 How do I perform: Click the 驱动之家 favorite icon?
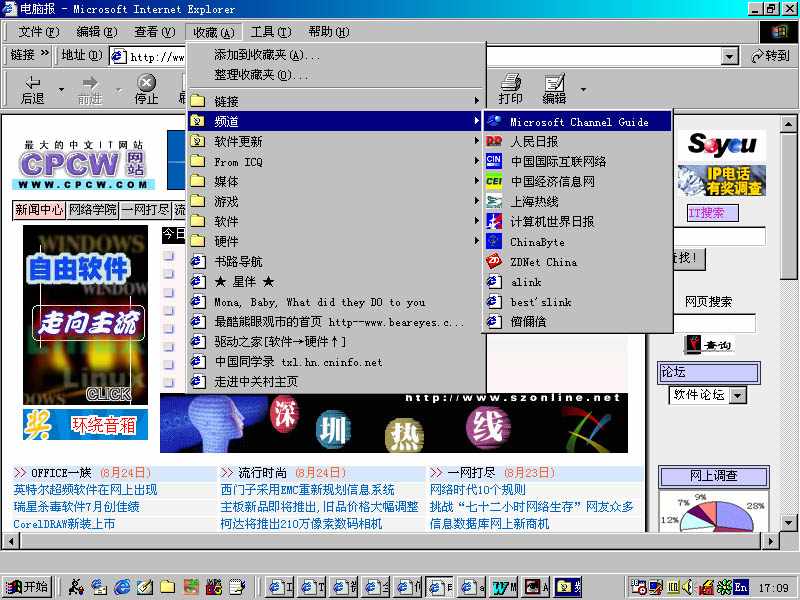click(197, 342)
